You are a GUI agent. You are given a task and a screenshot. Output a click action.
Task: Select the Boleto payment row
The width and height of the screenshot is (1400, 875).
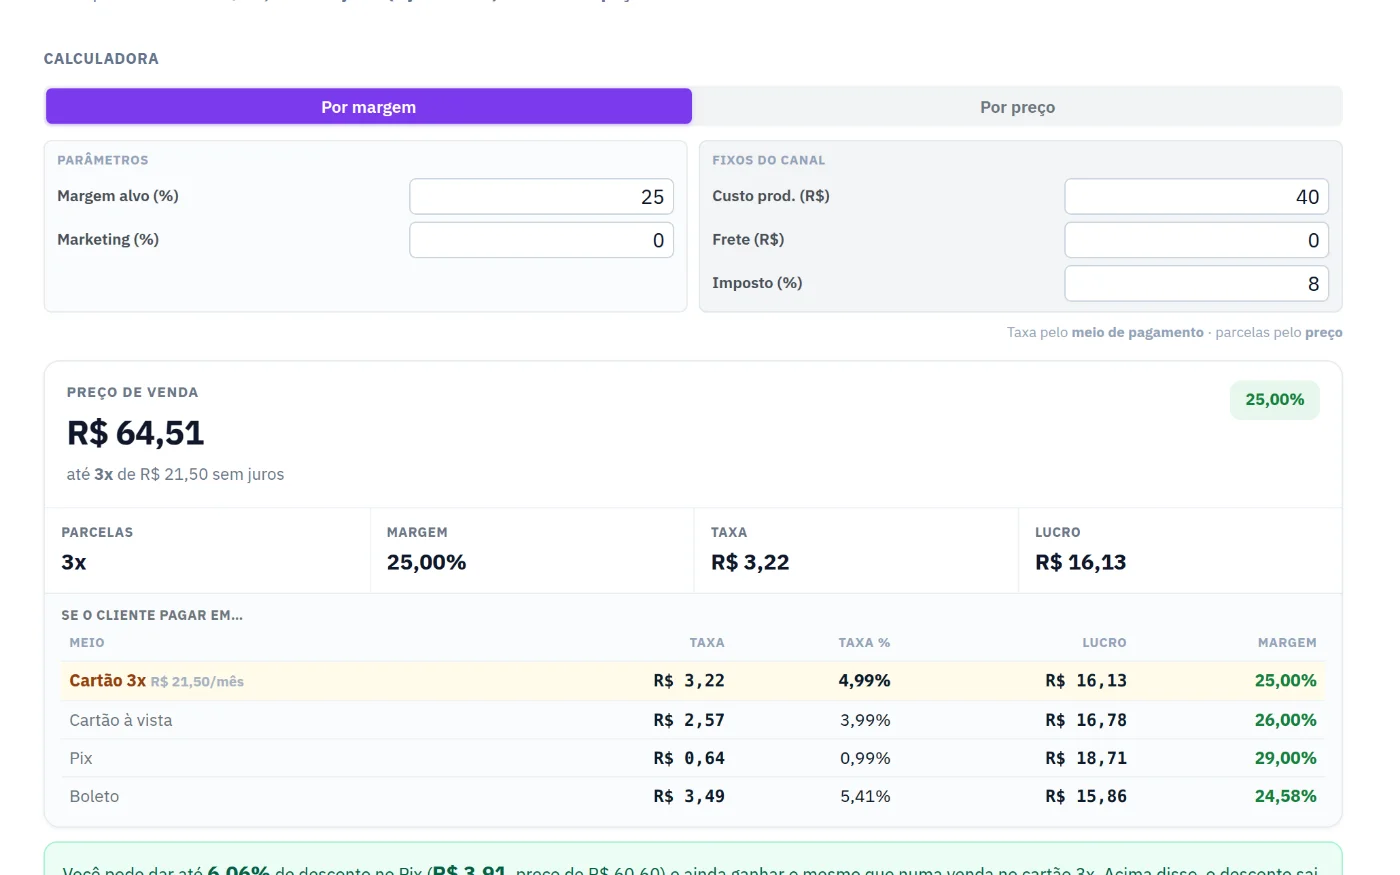(x=693, y=796)
